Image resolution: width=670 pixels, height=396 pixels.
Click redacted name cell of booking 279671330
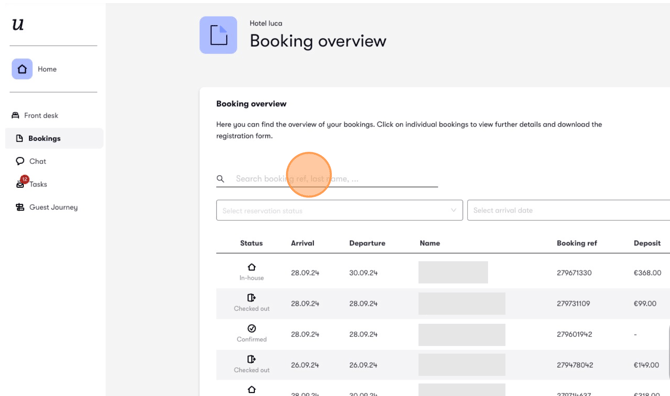[x=453, y=272]
